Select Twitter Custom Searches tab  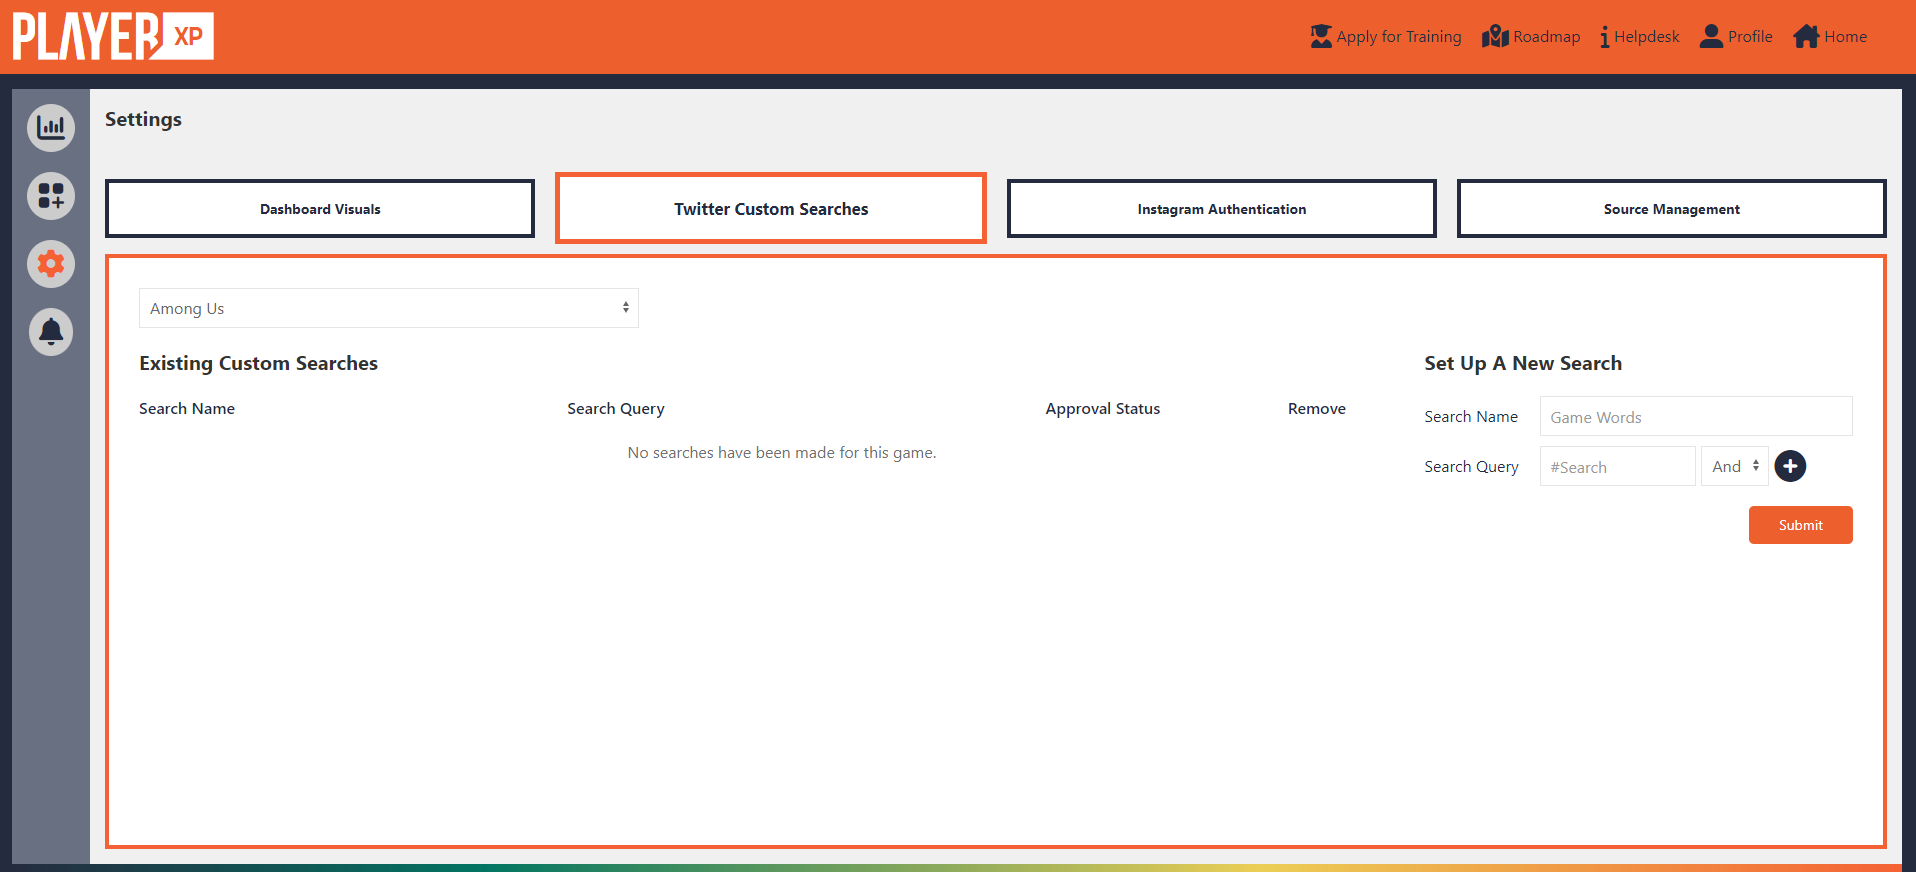click(771, 208)
